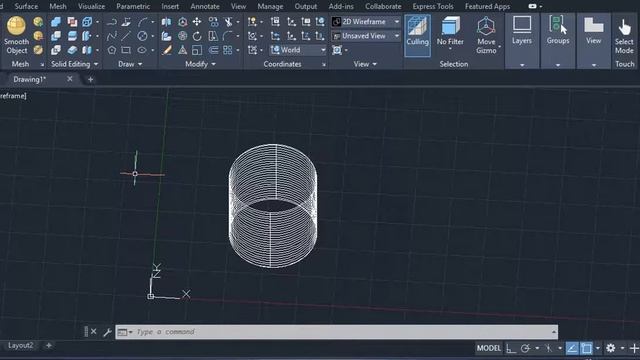640x360 pixels.
Task: Switch to the Drawing1* file tab
Action: click(30, 79)
